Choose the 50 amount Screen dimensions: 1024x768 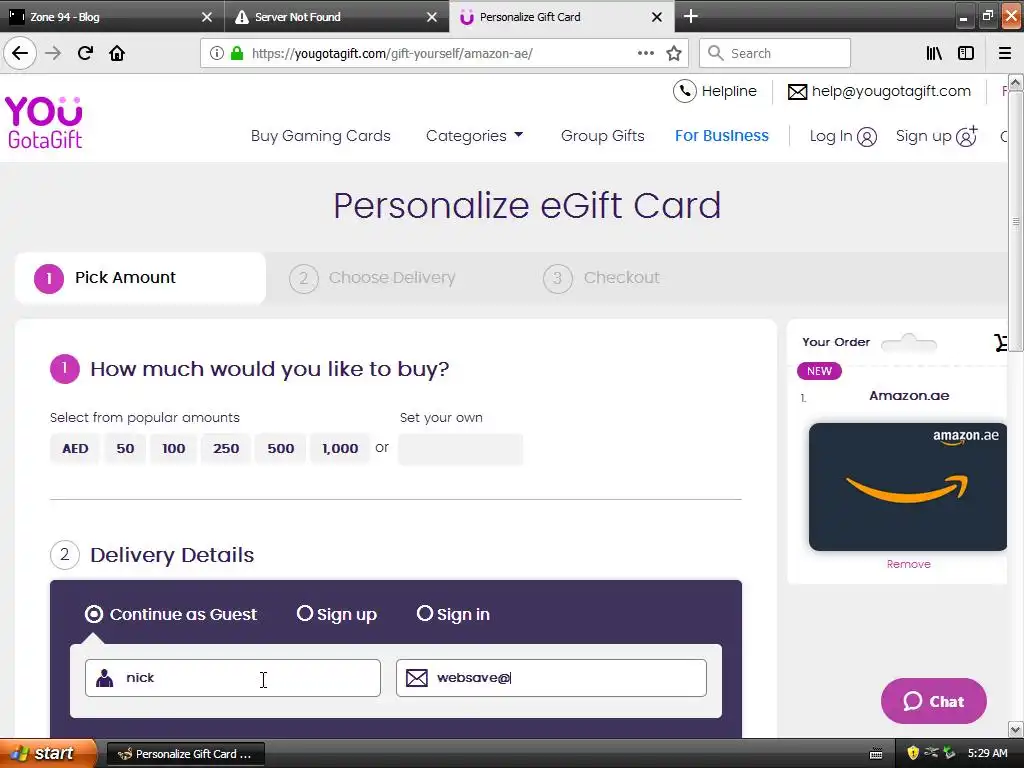click(125, 449)
